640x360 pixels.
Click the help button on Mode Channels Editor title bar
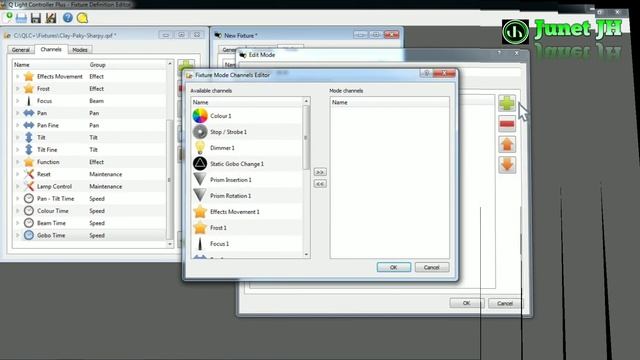pyautogui.click(x=426, y=73)
